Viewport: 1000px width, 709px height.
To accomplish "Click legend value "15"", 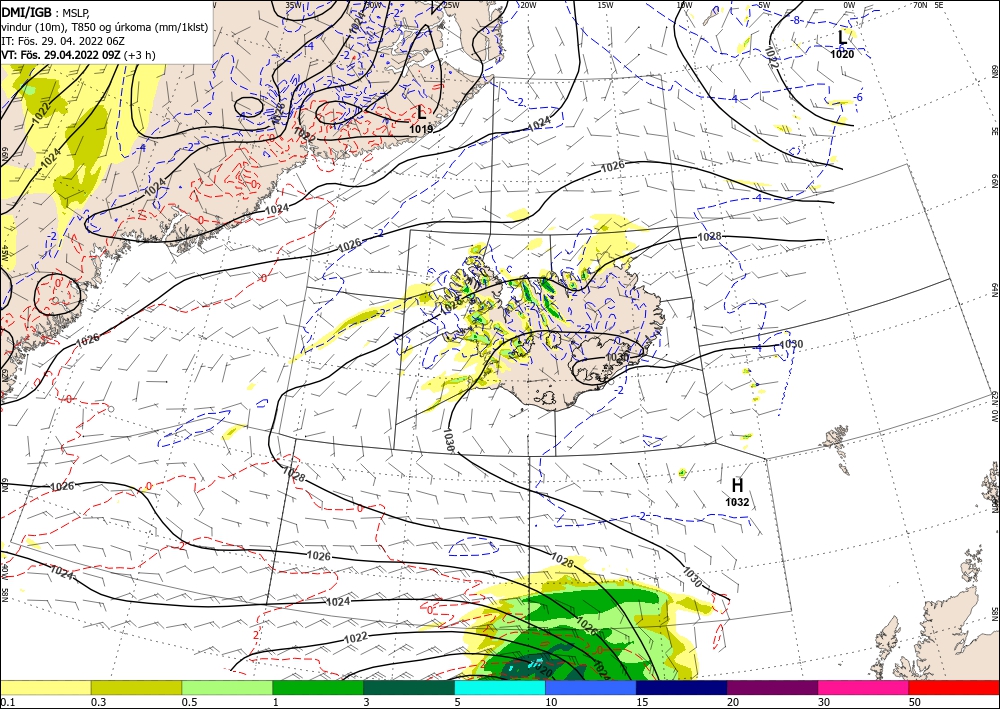I will point(642,702).
